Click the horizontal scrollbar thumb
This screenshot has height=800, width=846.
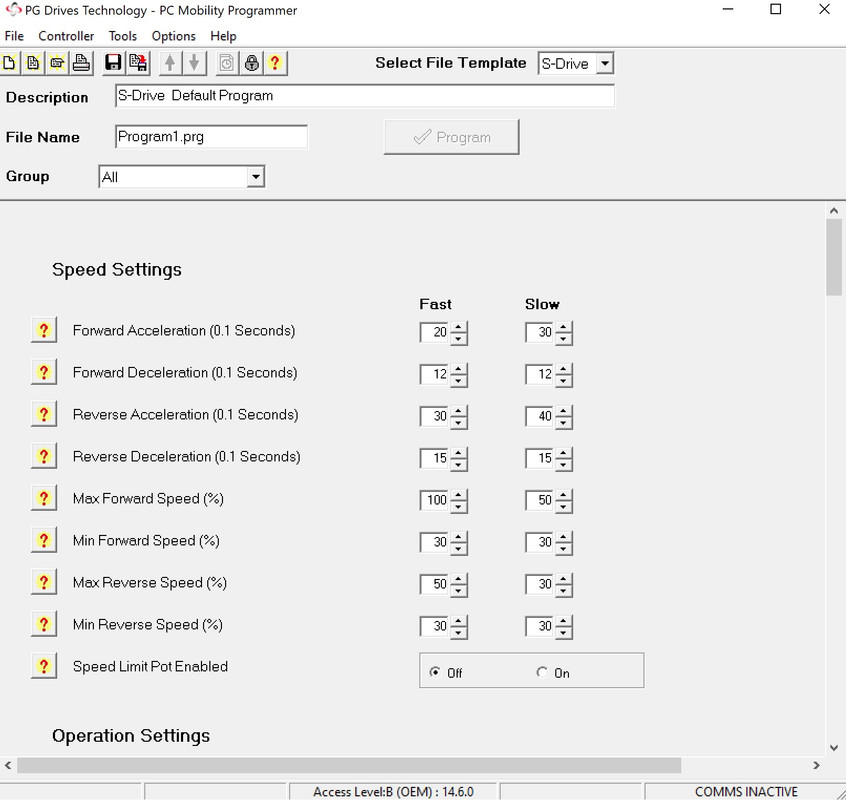point(349,765)
